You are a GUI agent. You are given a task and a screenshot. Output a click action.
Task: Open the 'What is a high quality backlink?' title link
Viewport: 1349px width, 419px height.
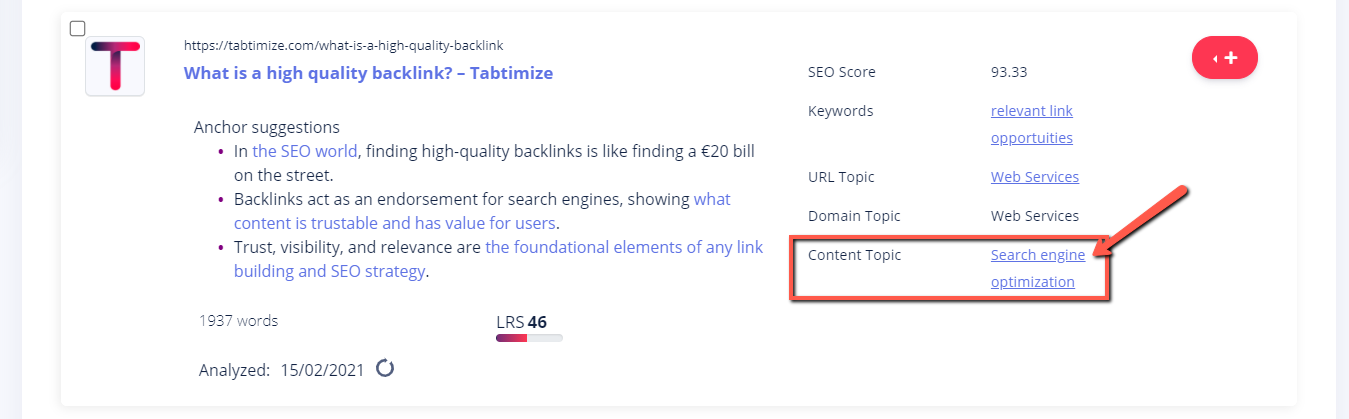pos(368,73)
